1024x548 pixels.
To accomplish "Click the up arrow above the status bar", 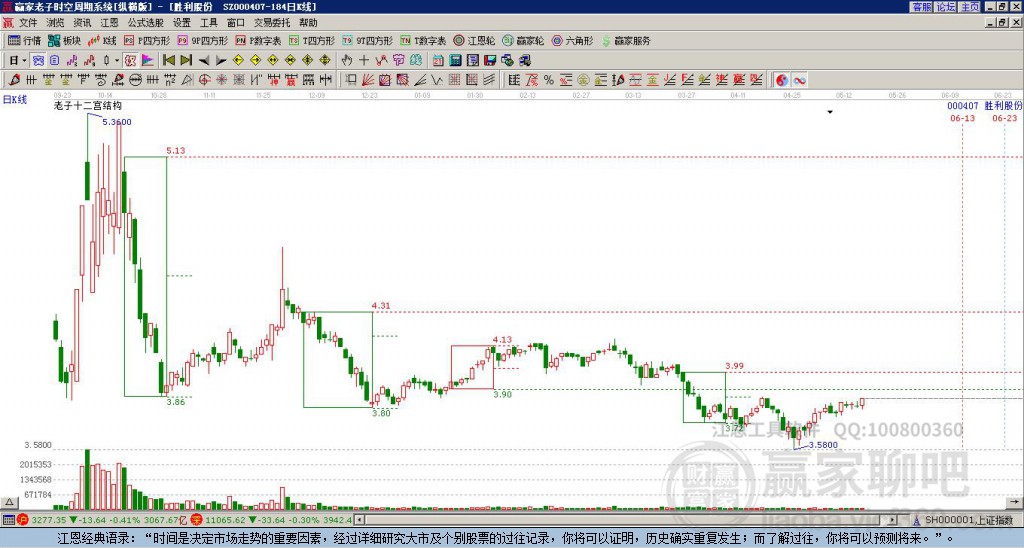I will coord(8,502).
